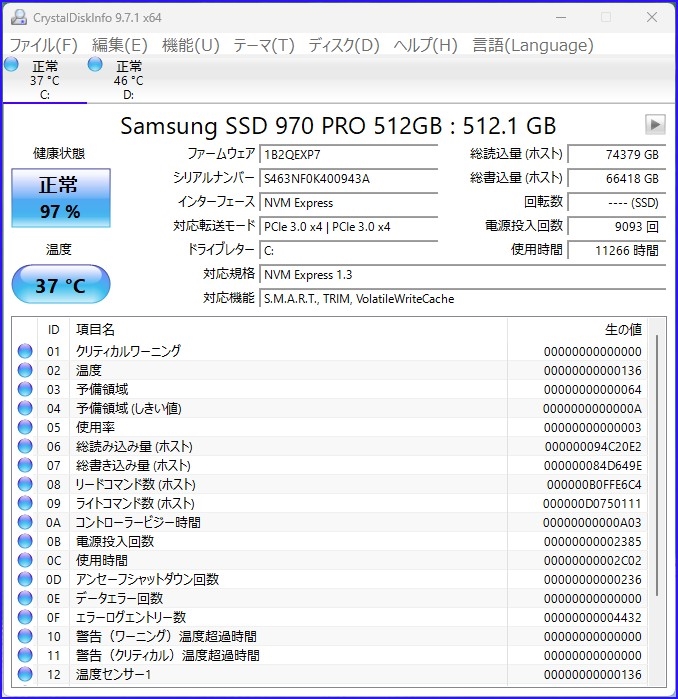Image resolution: width=678 pixels, height=699 pixels.
Task: Open the ファイル(F) menu
Action: (44, 45)
